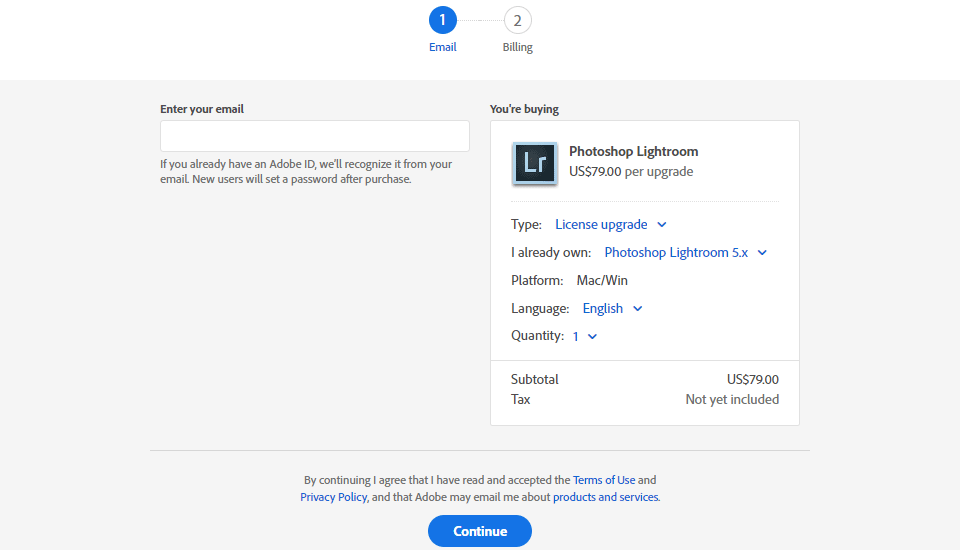Click the Subtotal US$79.00 amount
The height and width of the screenshot is (550, 960).
click(x=752, y=380)
